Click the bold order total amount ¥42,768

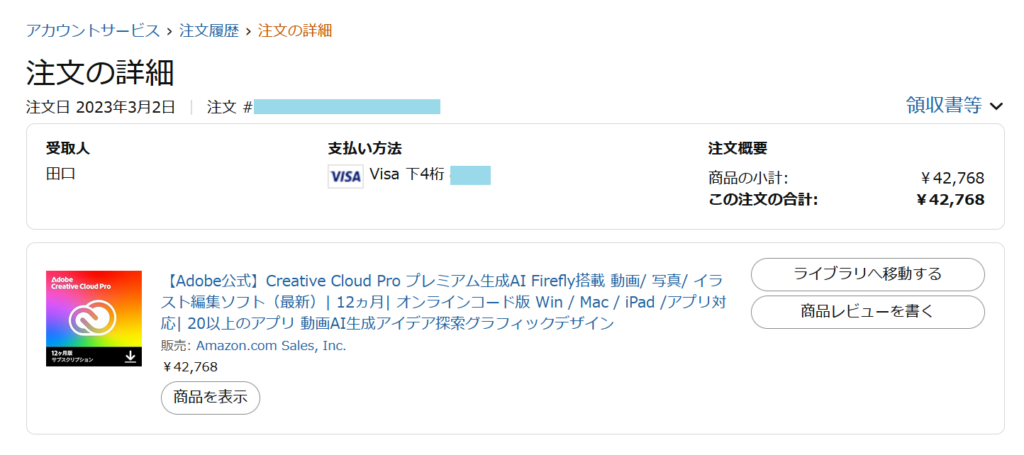point(950,199)
